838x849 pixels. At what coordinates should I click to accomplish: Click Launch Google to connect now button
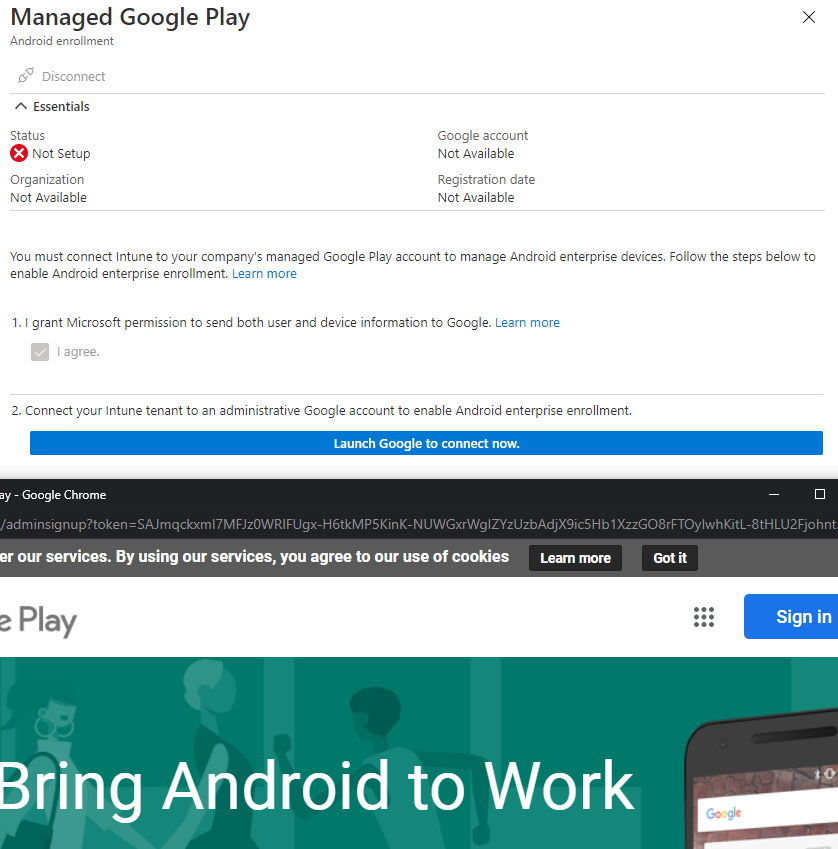427,443
